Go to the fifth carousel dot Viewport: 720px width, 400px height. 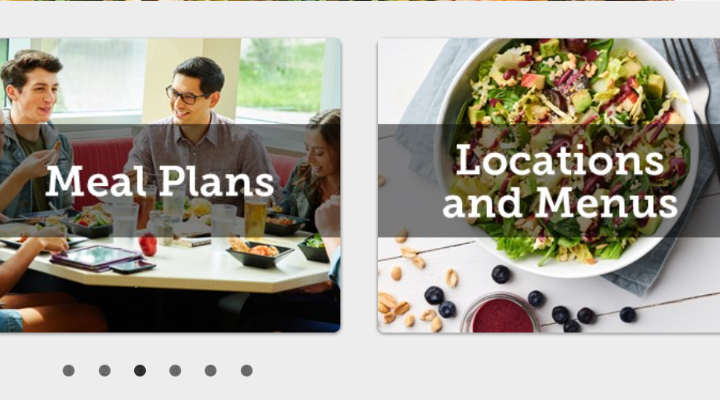coord(210,371)
